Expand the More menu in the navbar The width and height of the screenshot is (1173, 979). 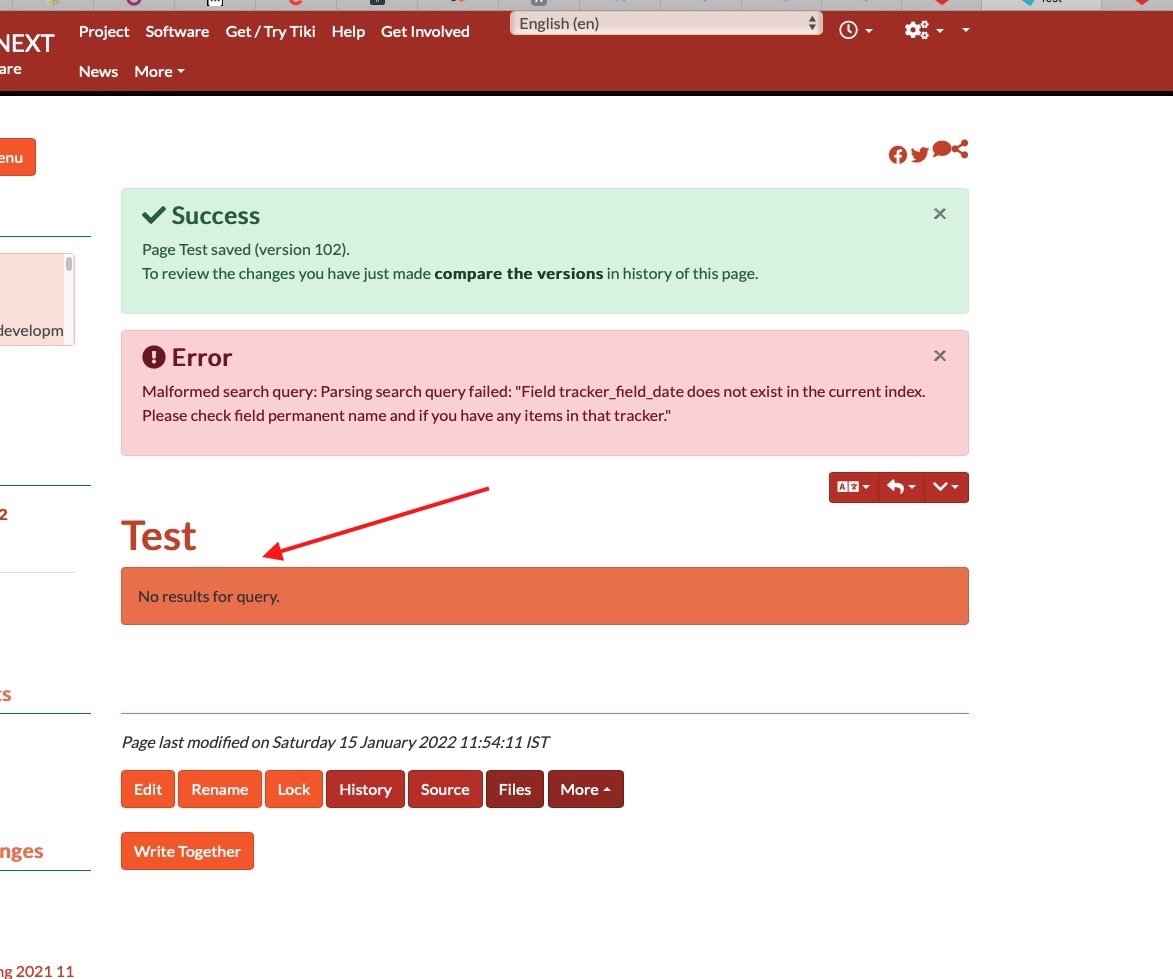pyautogui.click(x=159, y=72)
